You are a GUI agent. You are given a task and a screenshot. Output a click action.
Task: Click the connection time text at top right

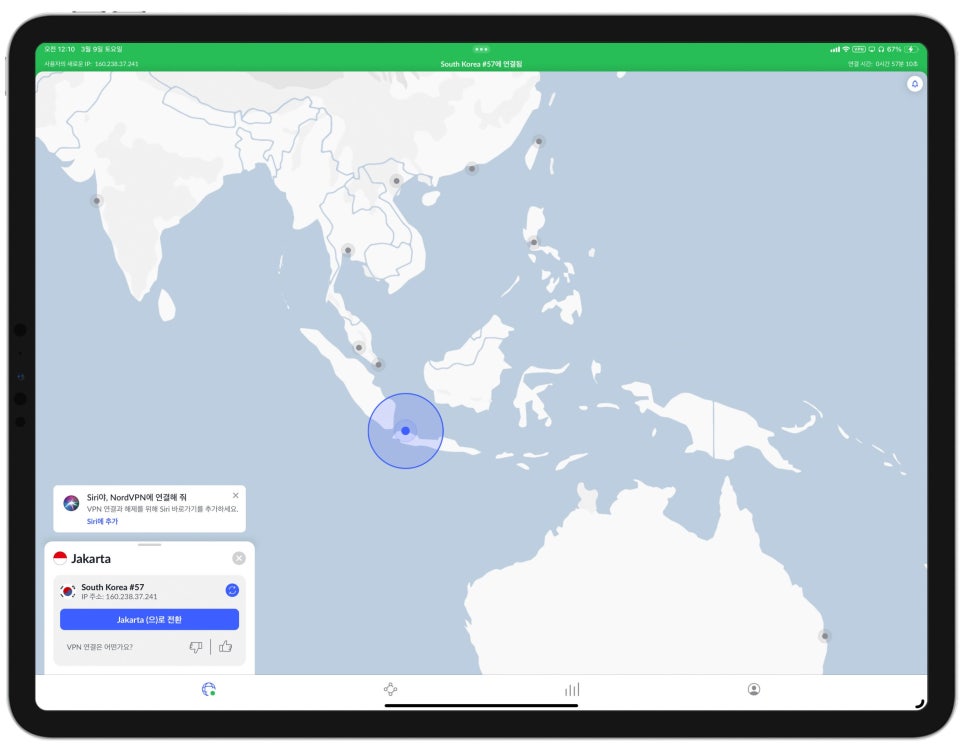coord(883,64)
